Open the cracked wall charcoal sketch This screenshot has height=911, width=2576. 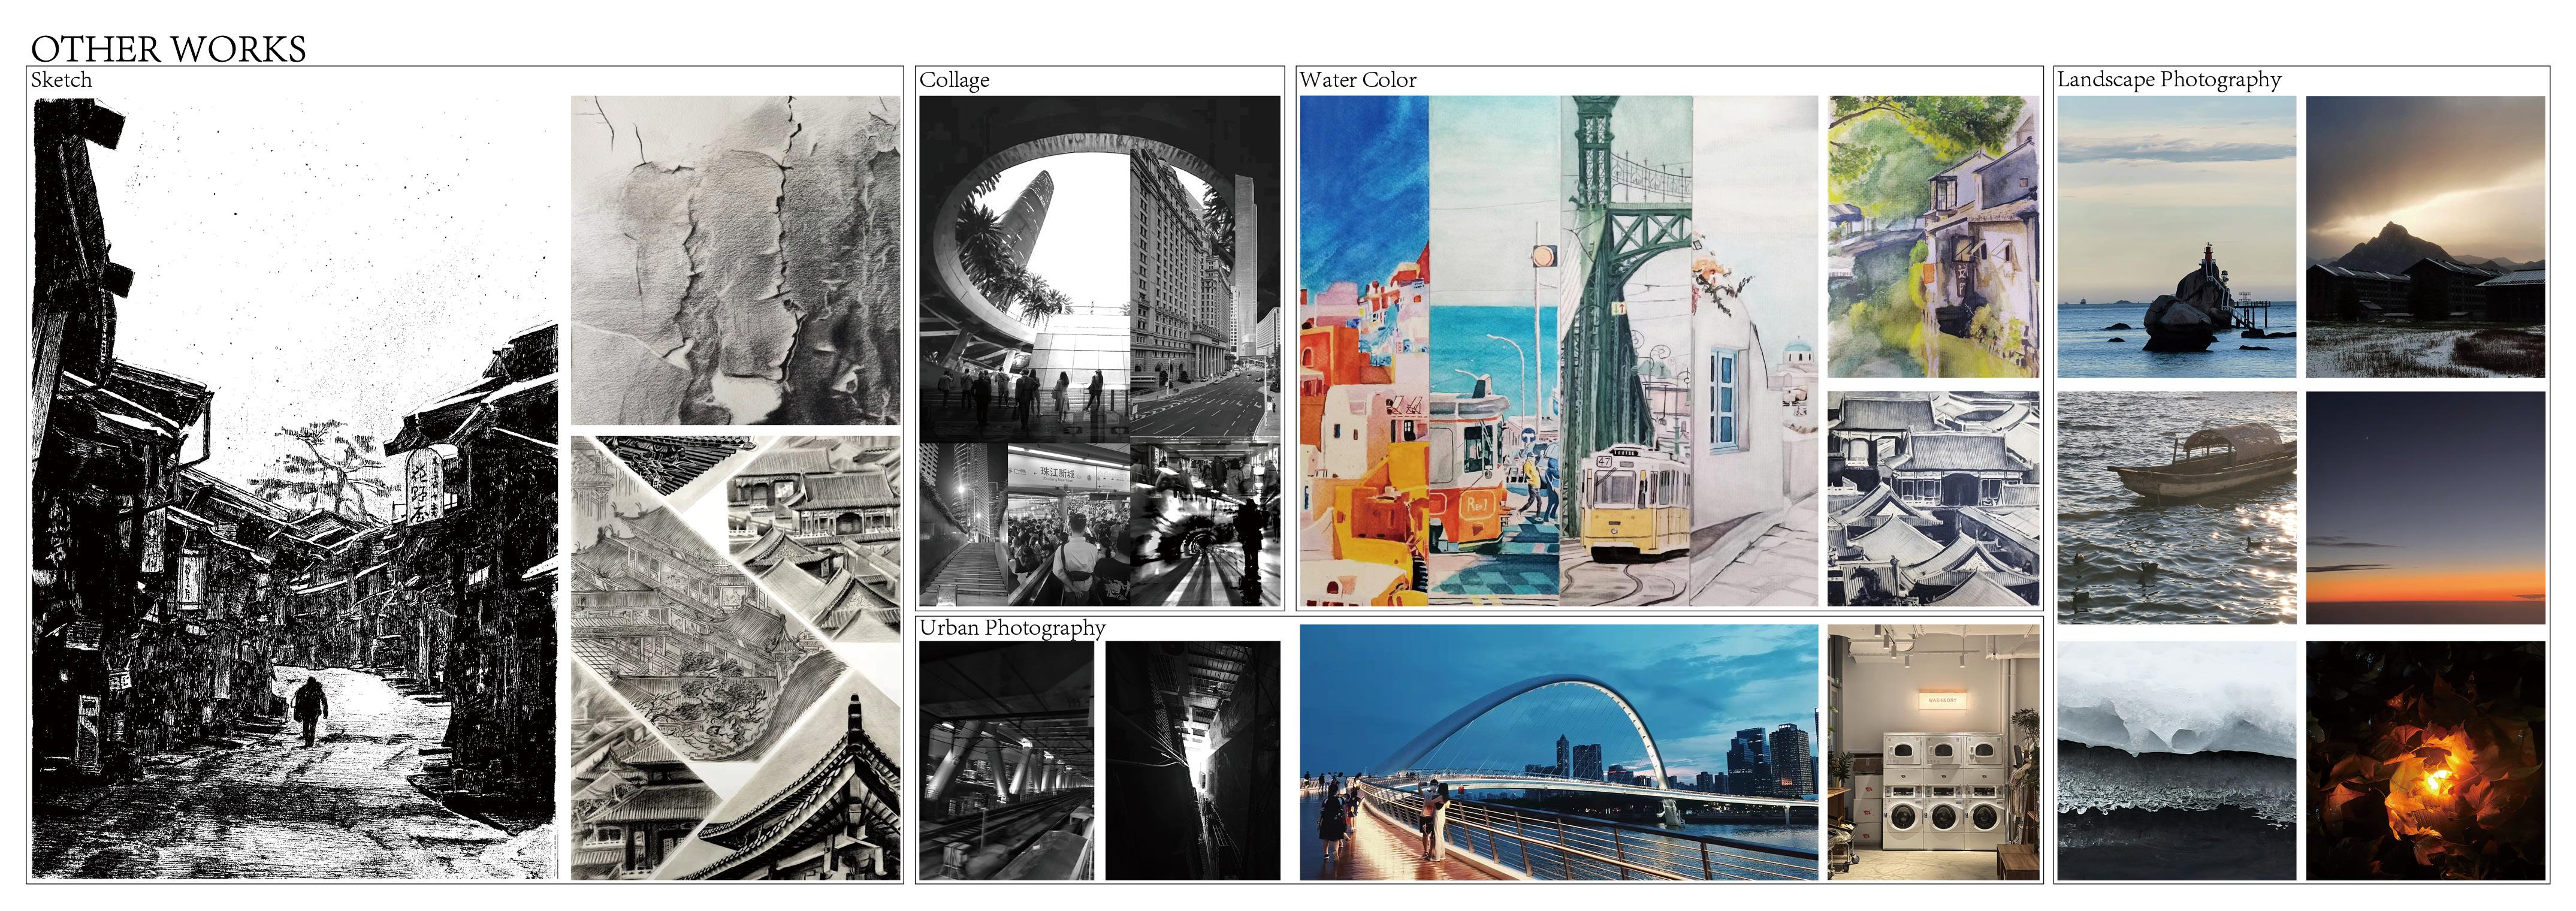(x=735, y=260)
